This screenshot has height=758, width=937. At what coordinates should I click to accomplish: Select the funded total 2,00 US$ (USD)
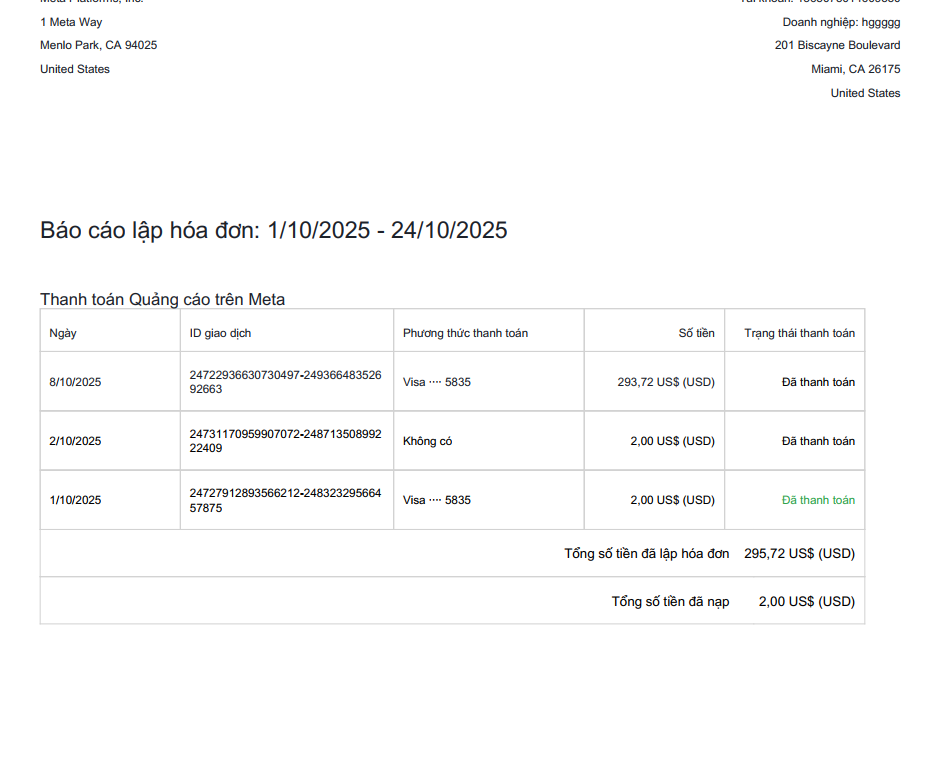coord(807,601)
